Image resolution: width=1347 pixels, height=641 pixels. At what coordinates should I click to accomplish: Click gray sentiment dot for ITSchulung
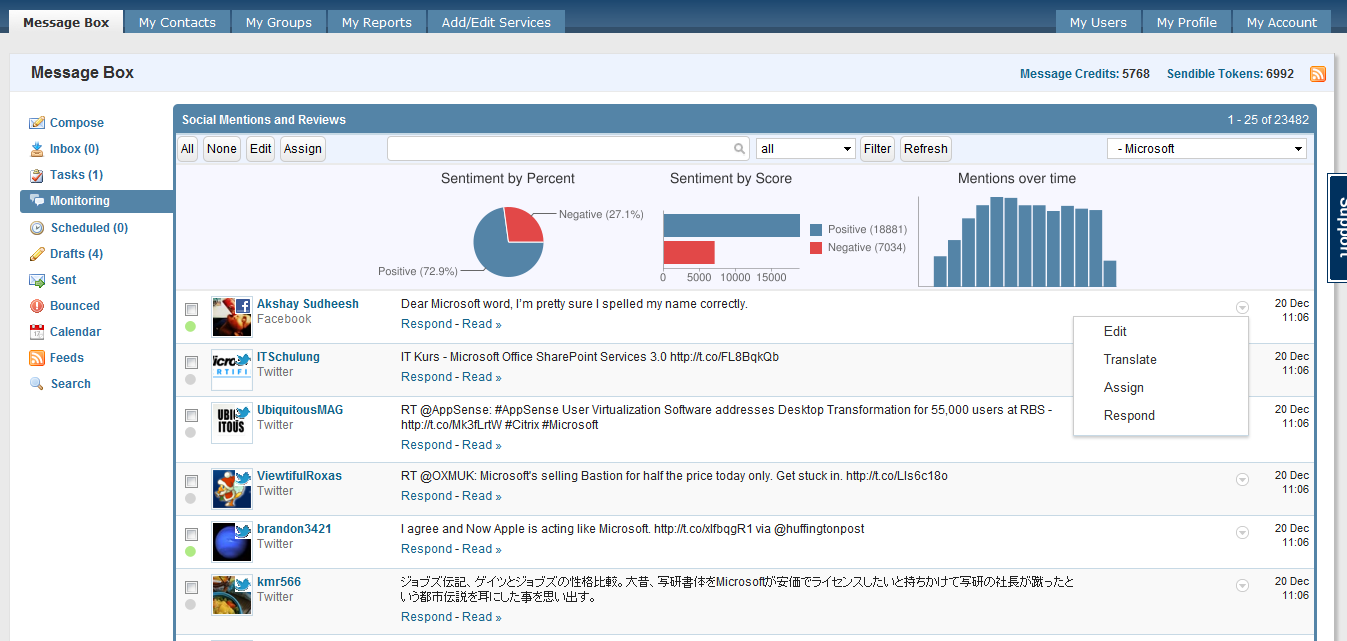[x=190, y=379]
